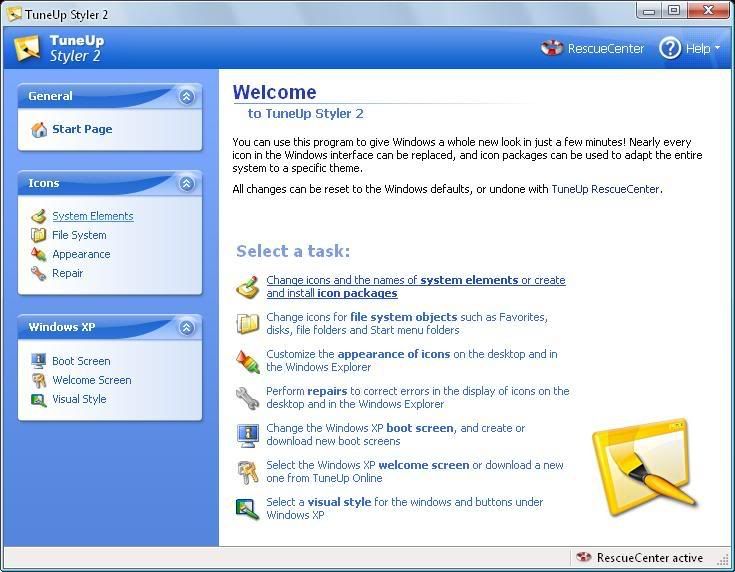This screenshot has width=735, height=572.
Task: Click the Appearance icon in Icons panel
Action: (39, 254)
